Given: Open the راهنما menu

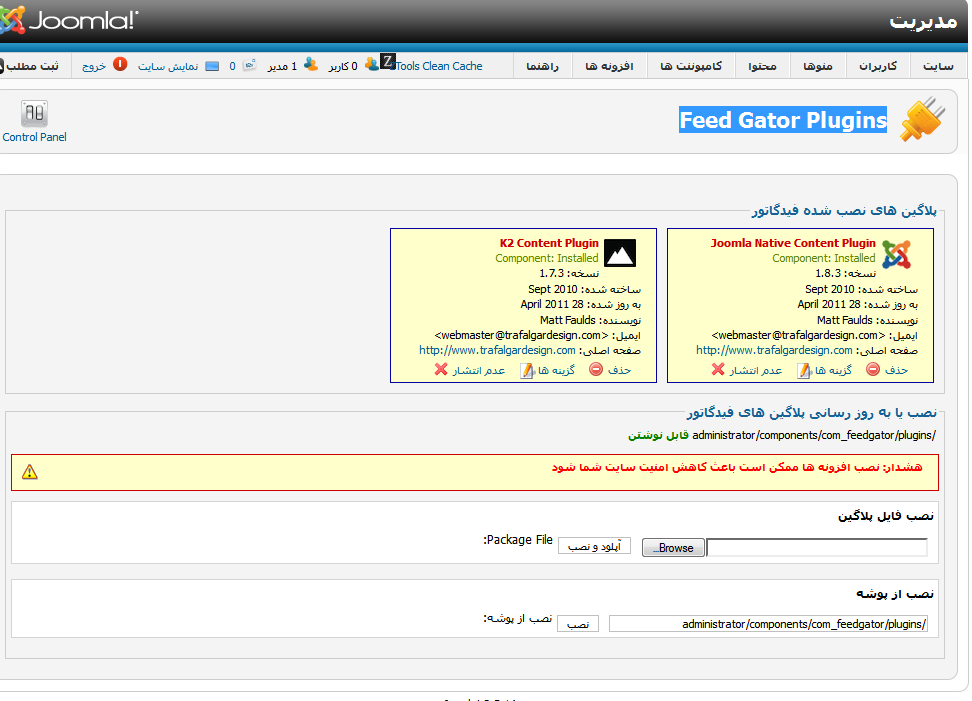Looking at the screenshot, I should point(542,66).
